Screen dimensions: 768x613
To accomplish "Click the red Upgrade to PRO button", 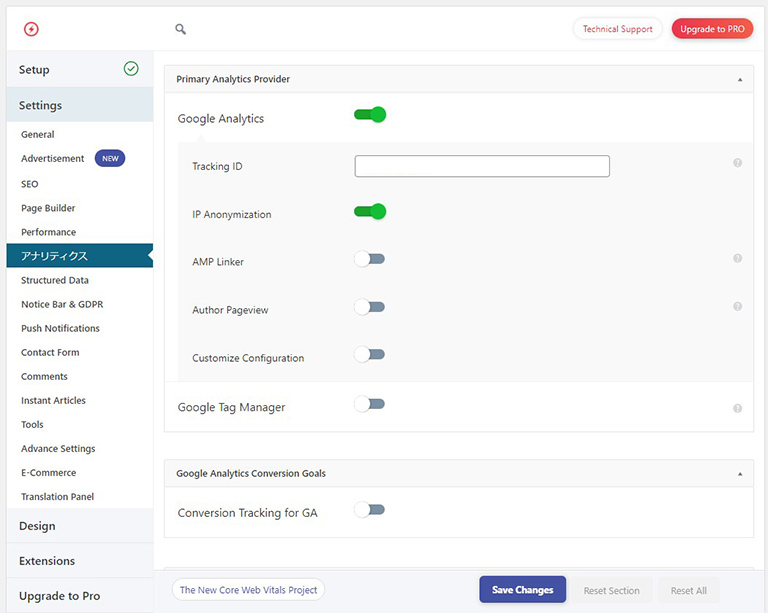I will coord(712,29).
